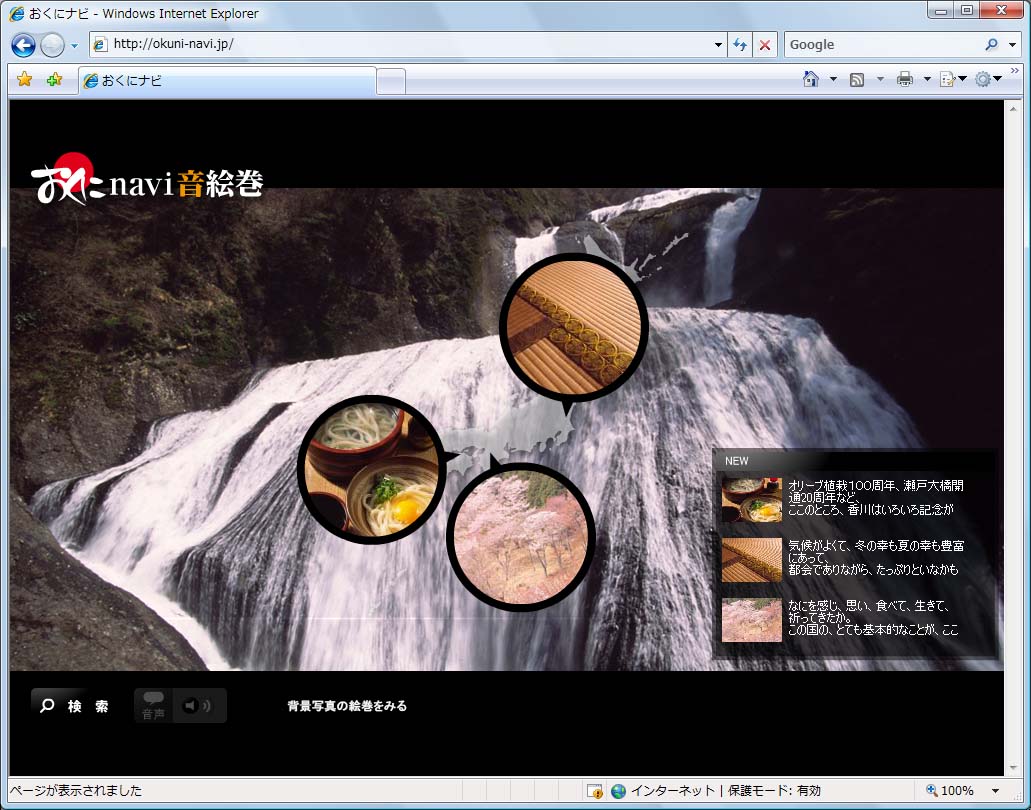Expand the zoom level dropdown arrow

click(x=995, y=791)
